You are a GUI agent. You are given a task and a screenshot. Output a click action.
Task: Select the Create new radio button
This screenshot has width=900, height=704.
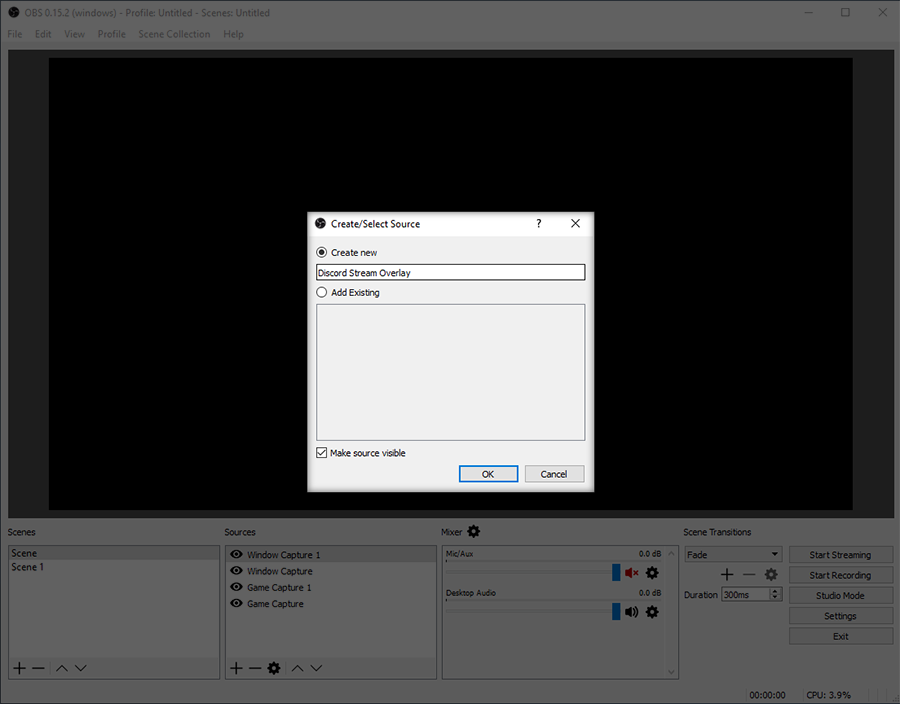[x=321, y=252]
